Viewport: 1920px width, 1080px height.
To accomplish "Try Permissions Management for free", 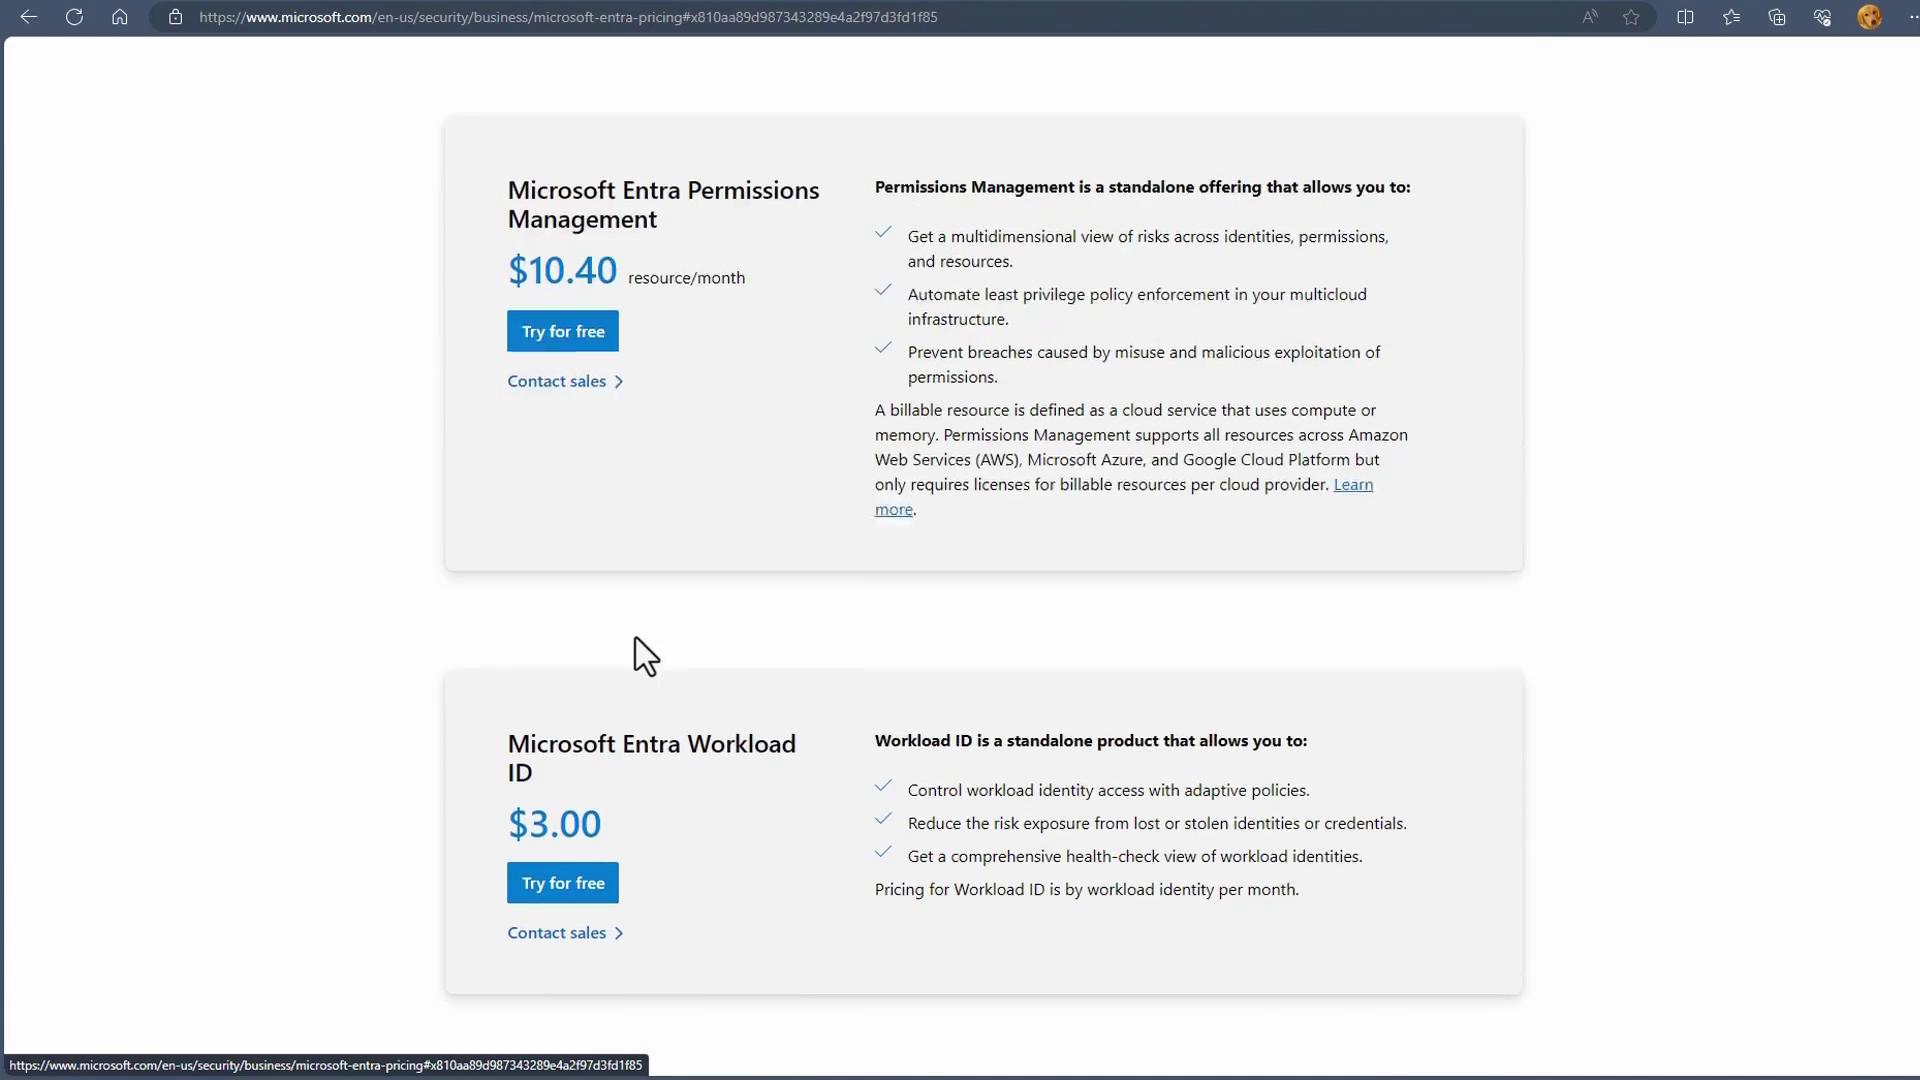I will pyautogui.click(x=563, y=331).
